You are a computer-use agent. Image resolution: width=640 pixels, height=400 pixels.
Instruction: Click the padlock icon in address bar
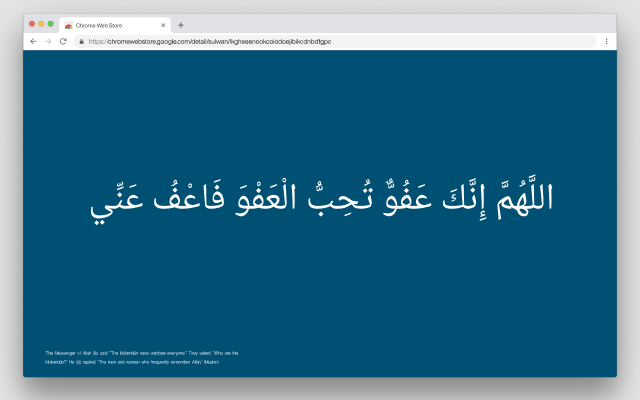(x=82, y=42)
